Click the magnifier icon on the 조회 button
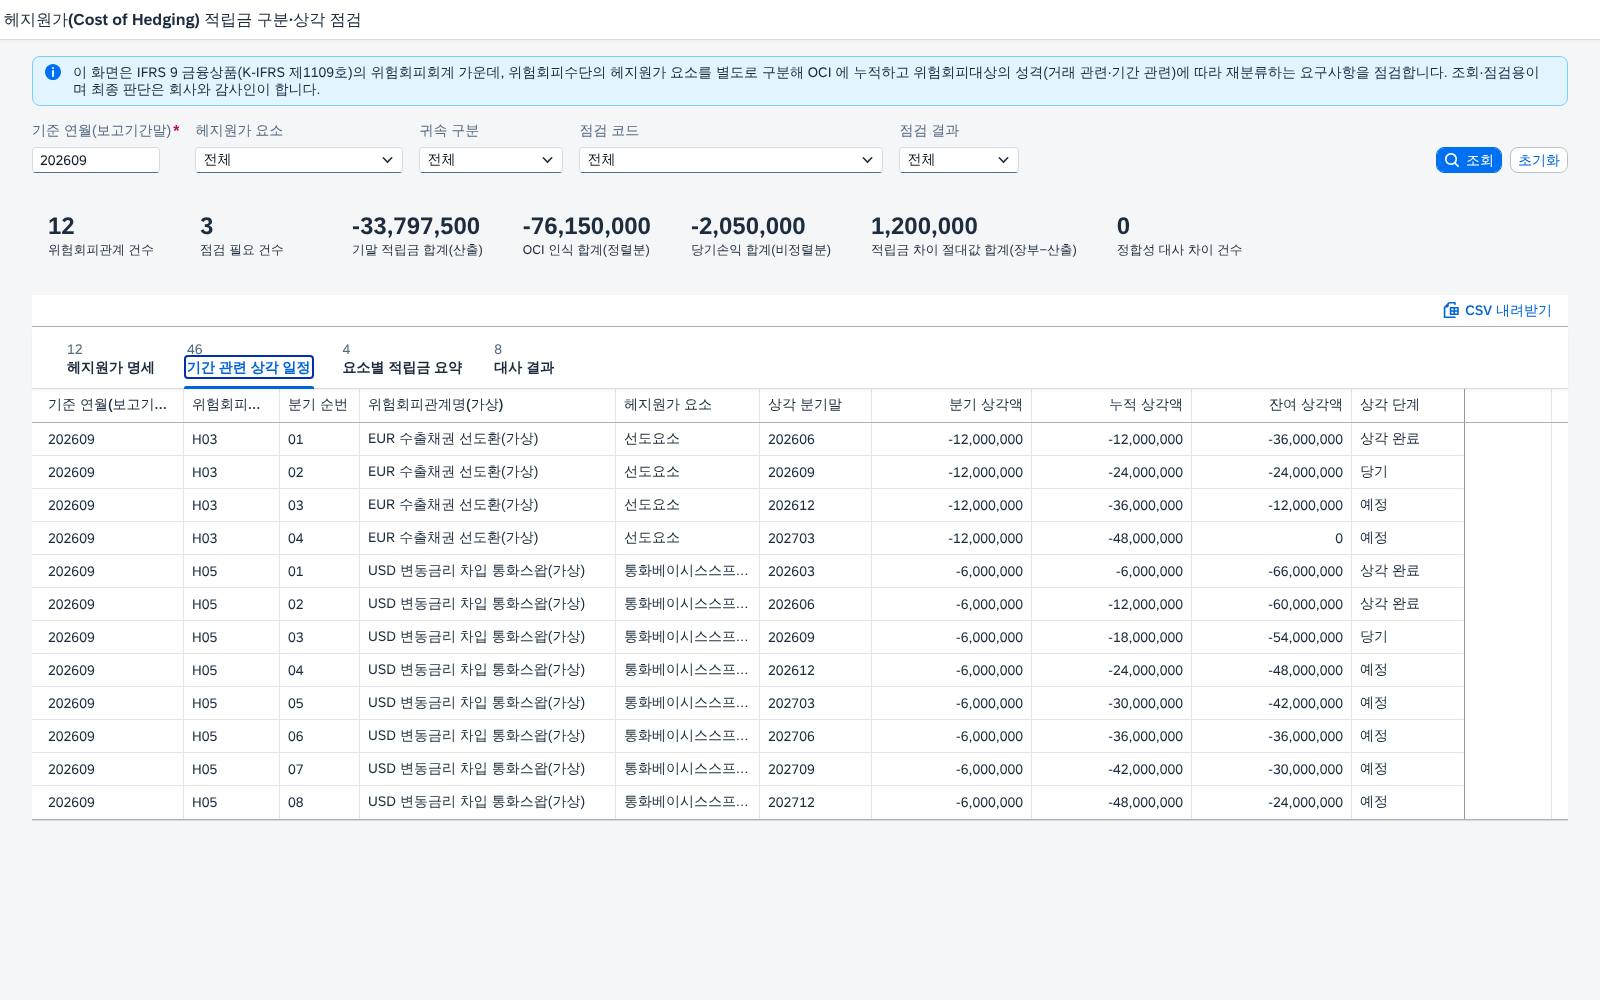Screen dimensions: 1600x1000 [1452, 160]
